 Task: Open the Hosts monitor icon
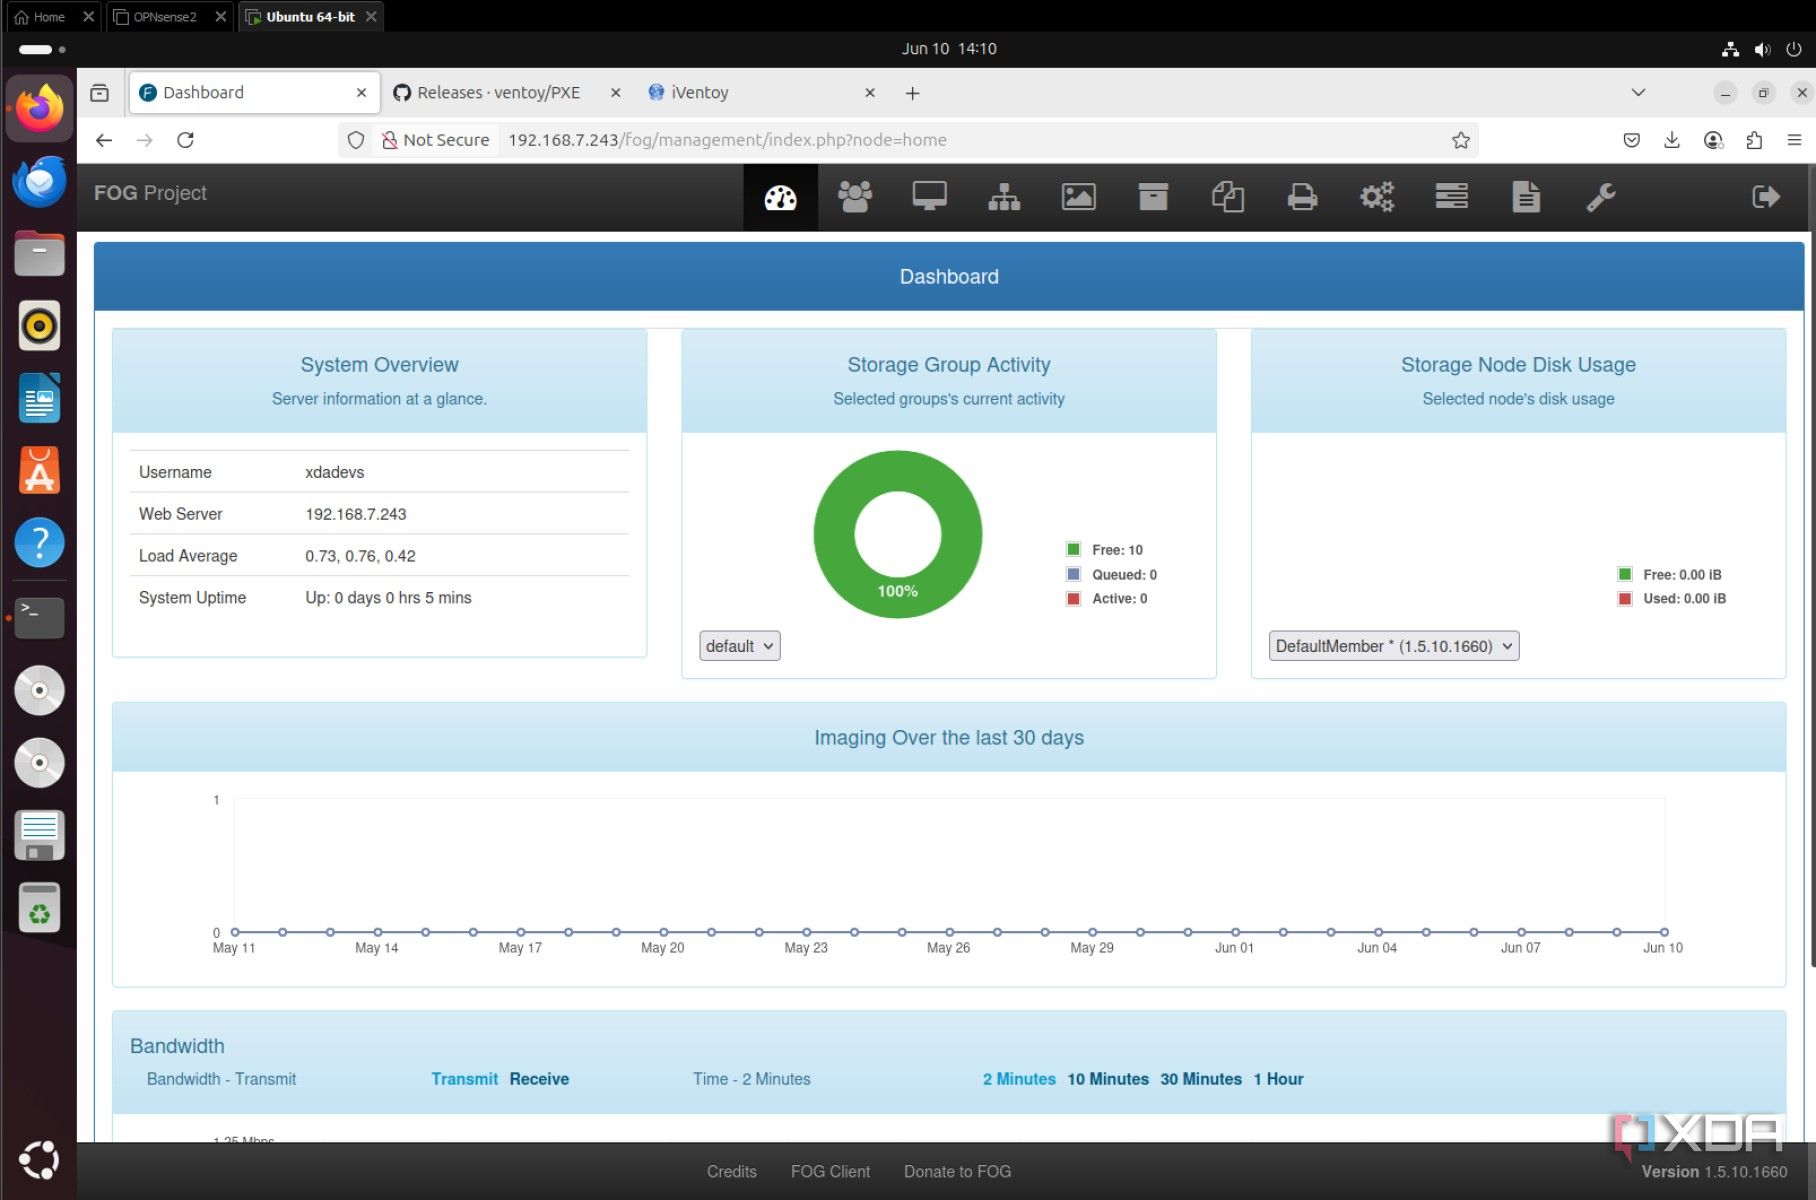click(929, 197)
